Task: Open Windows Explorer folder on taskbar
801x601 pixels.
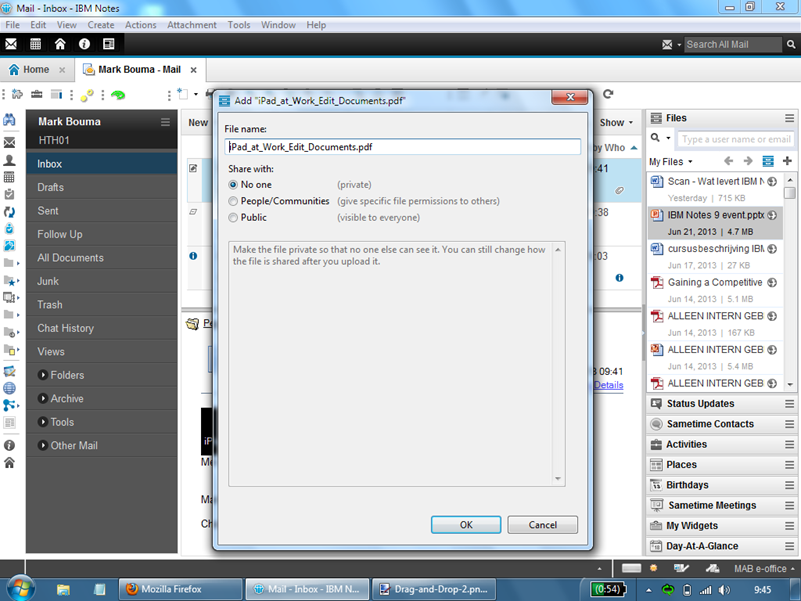Action: click(x=63, y=589)
